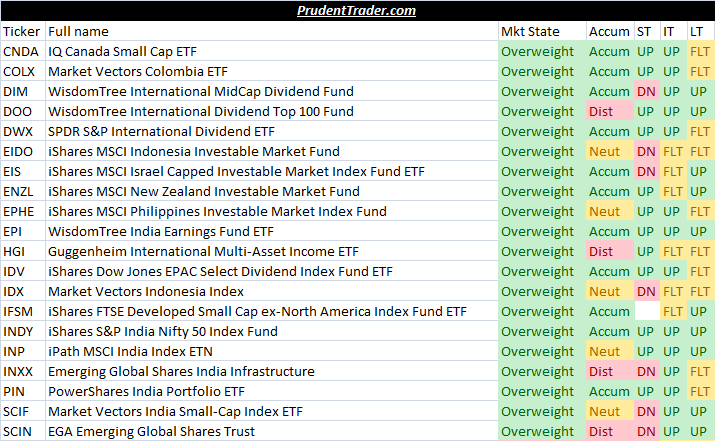Click the Accum column header
This screenshot has height=444, width=715.
(x=609, y=31)
